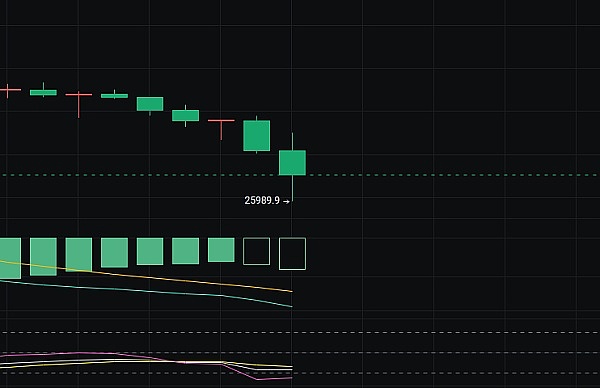Select the thinnest green candle between two red candles

(x=114, y=96)
